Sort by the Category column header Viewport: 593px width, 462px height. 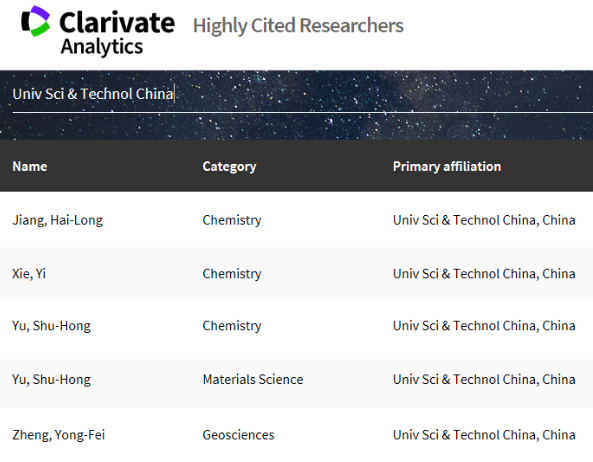tap(229, 166)
